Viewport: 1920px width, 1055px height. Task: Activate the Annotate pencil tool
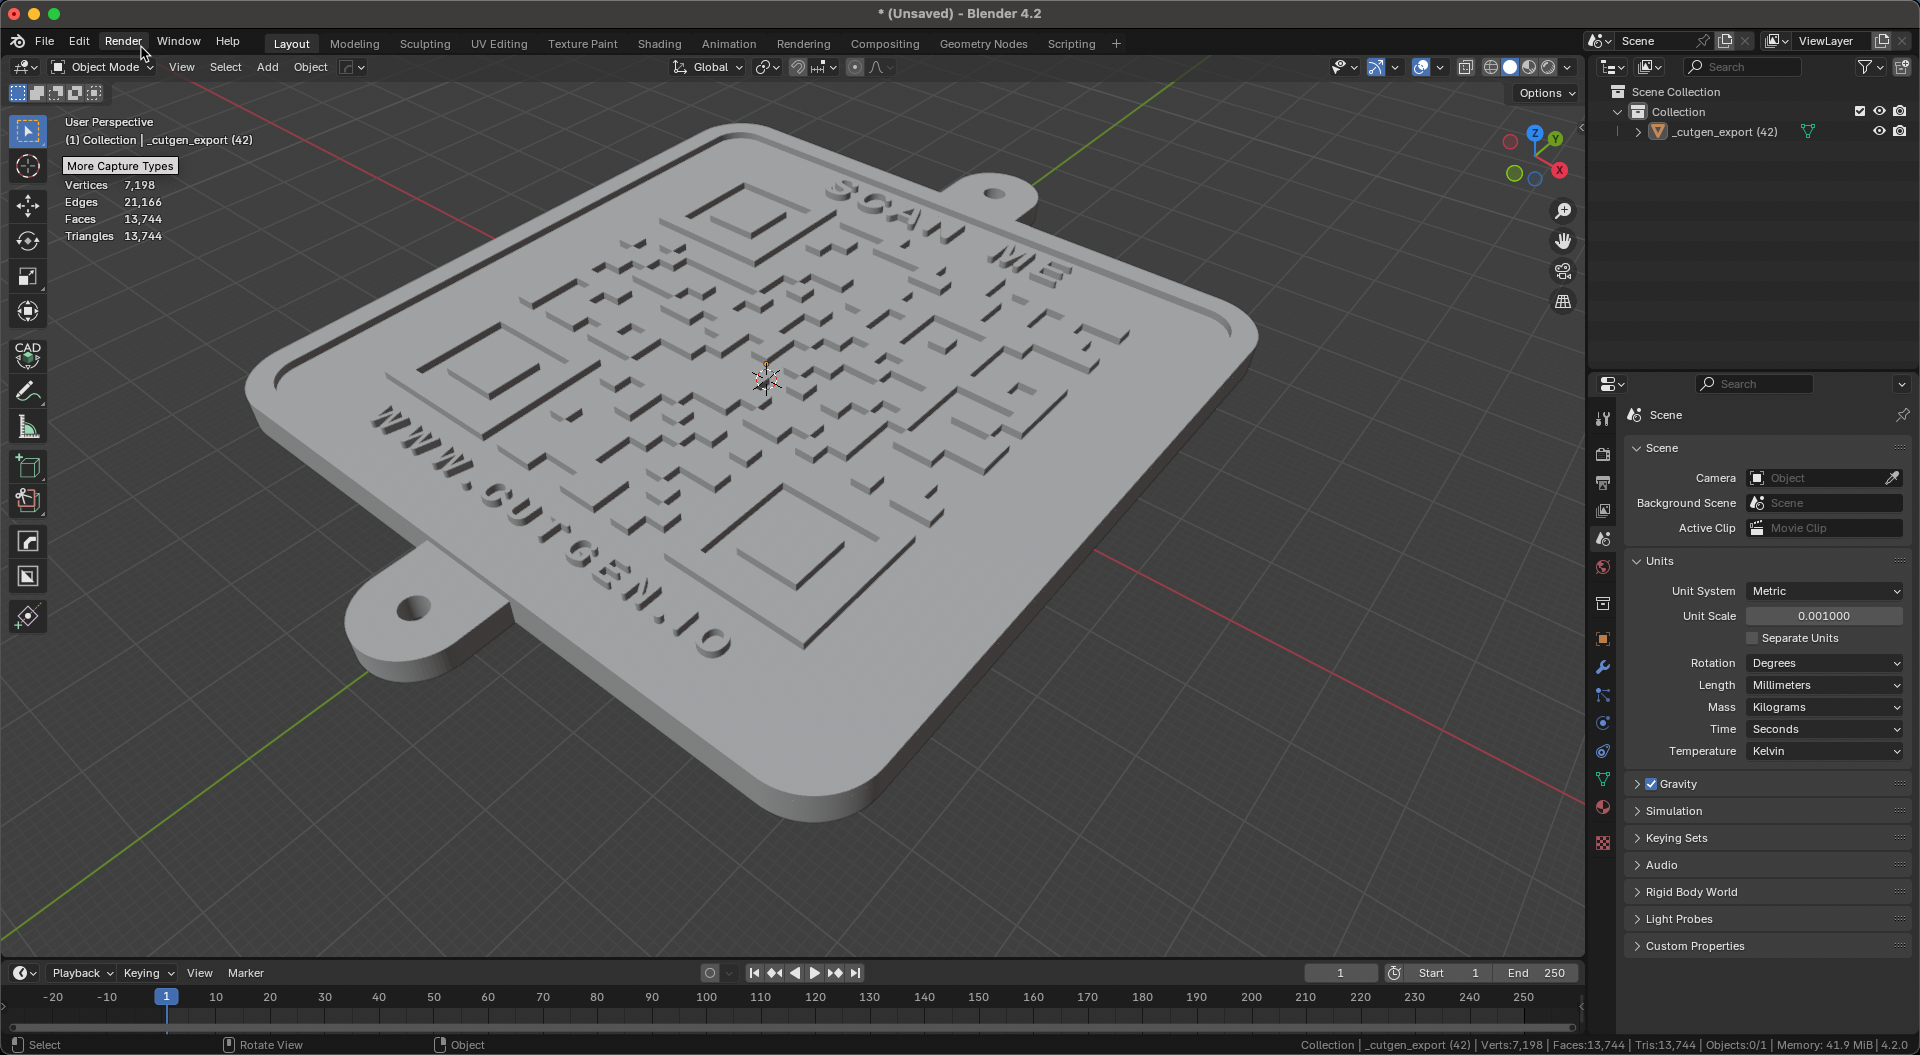coord(28,392)
